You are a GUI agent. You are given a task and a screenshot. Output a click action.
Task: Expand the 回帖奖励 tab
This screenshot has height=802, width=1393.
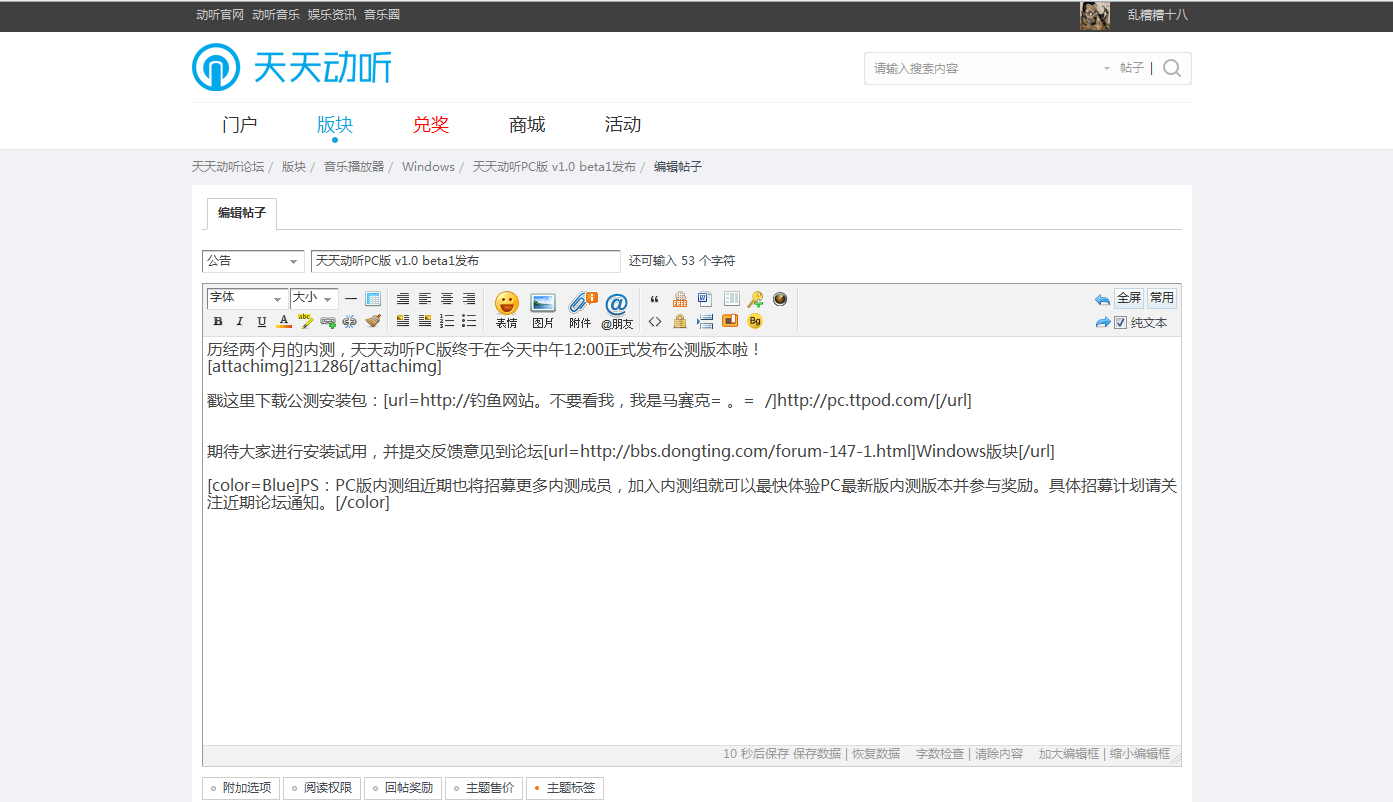(403, 788)
